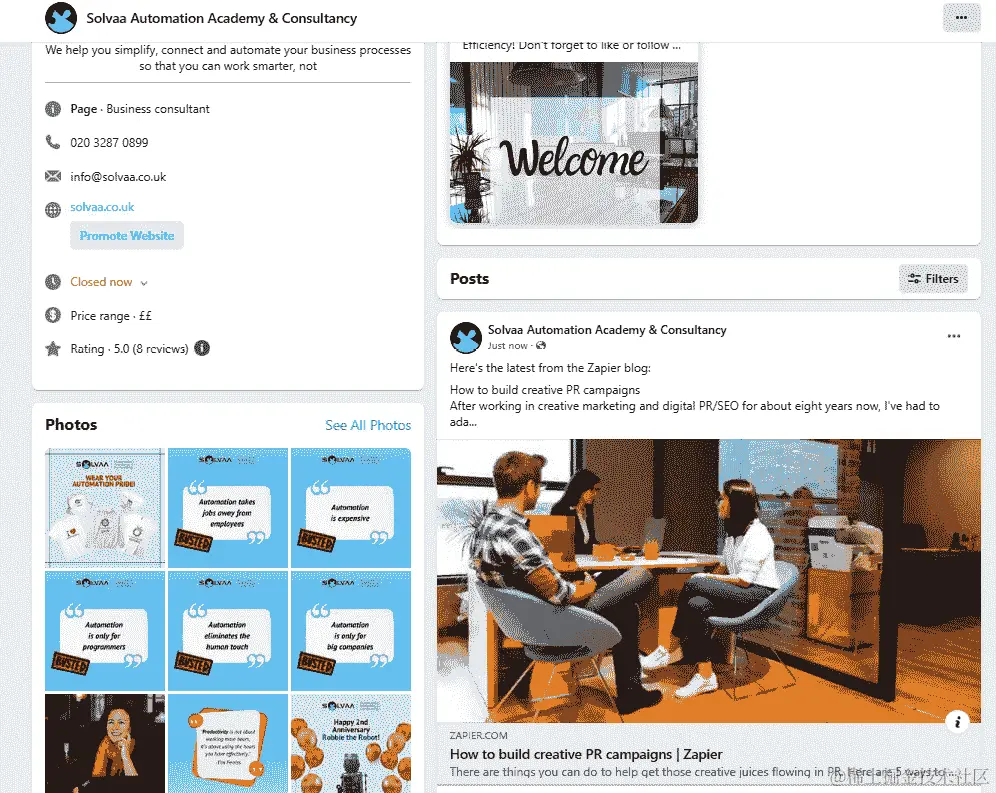Open the page options three-dot menu at top

[x=961, y=18]
